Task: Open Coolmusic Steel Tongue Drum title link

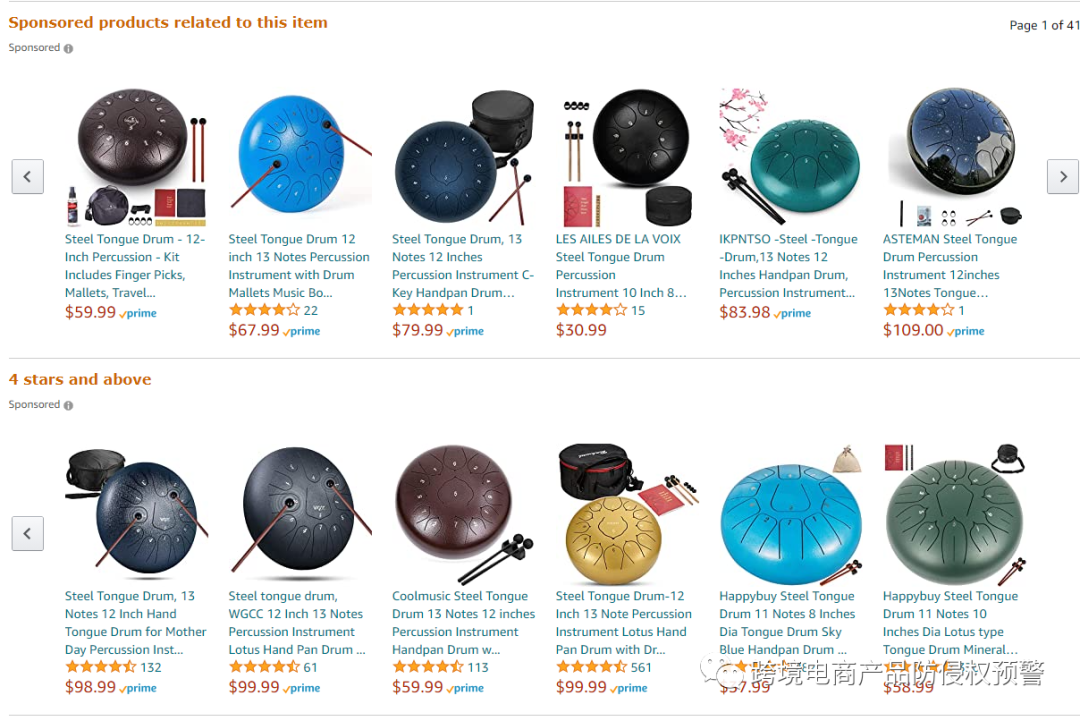Action: point(464,623)
